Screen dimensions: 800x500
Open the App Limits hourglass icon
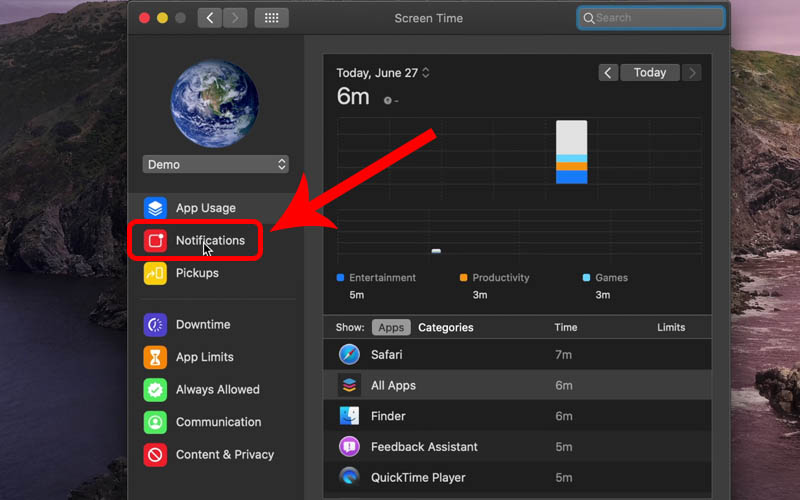155,357
